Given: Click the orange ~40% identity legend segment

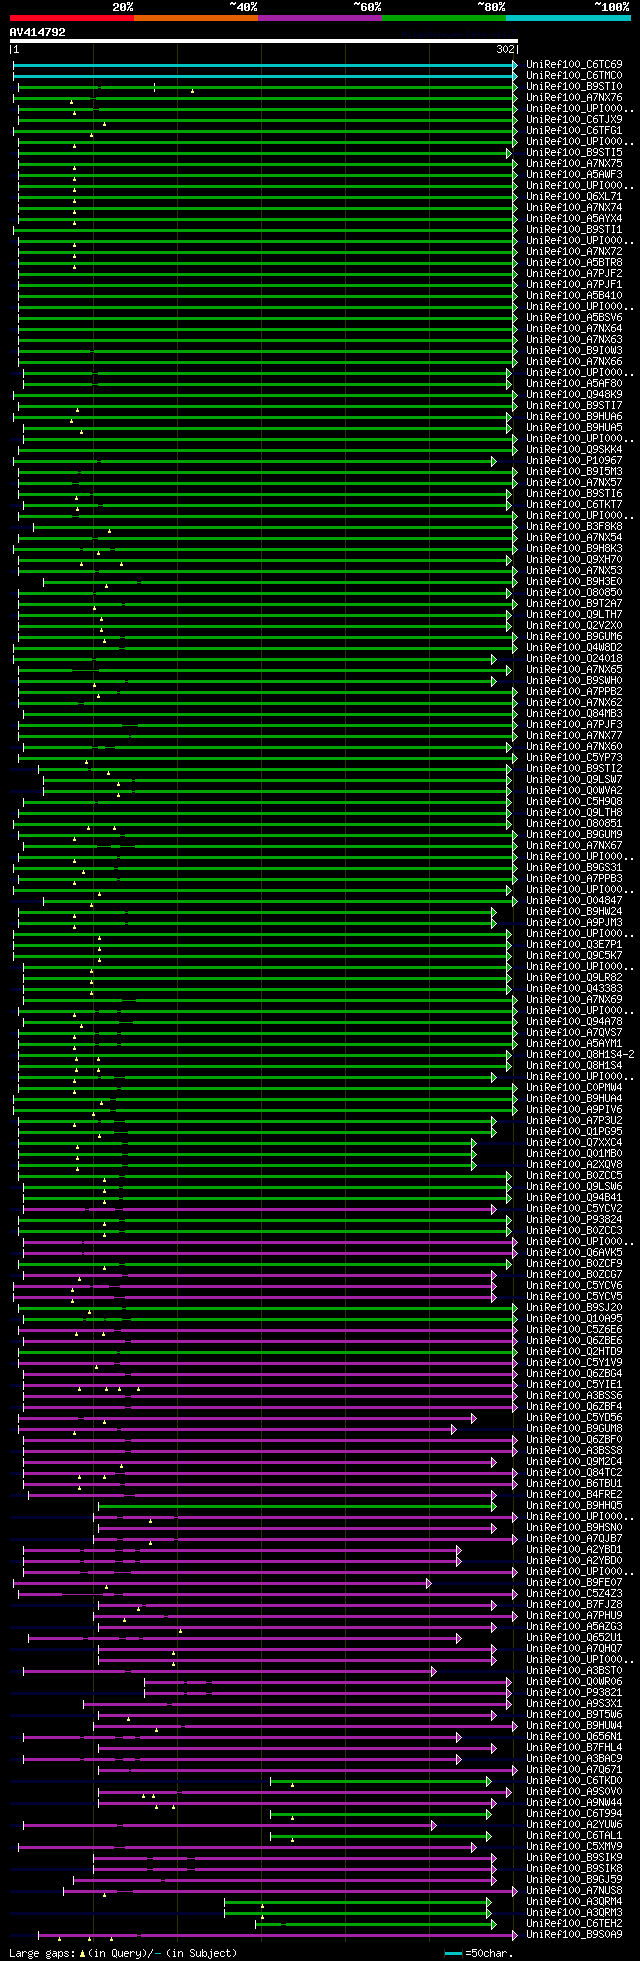Looking at the screenshot, I should pos(196,18).
